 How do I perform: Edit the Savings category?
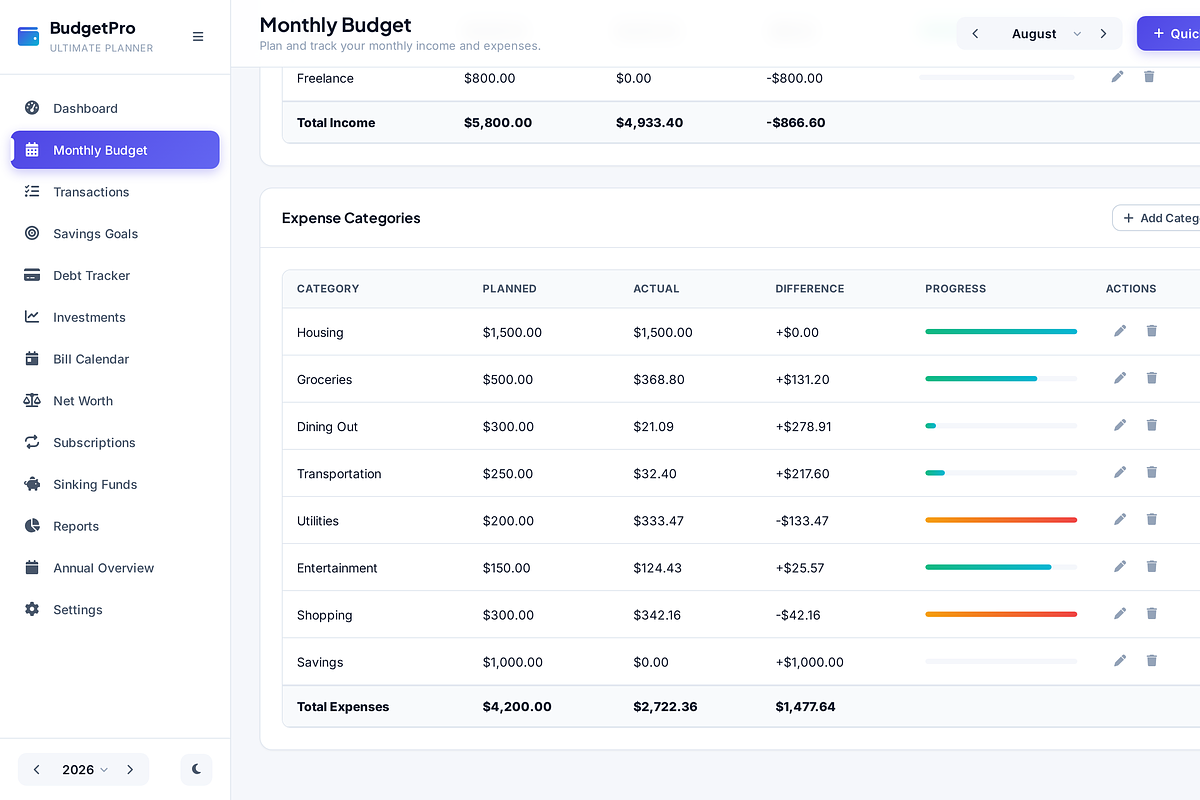pyautogui.click(x=1120, y=660)
